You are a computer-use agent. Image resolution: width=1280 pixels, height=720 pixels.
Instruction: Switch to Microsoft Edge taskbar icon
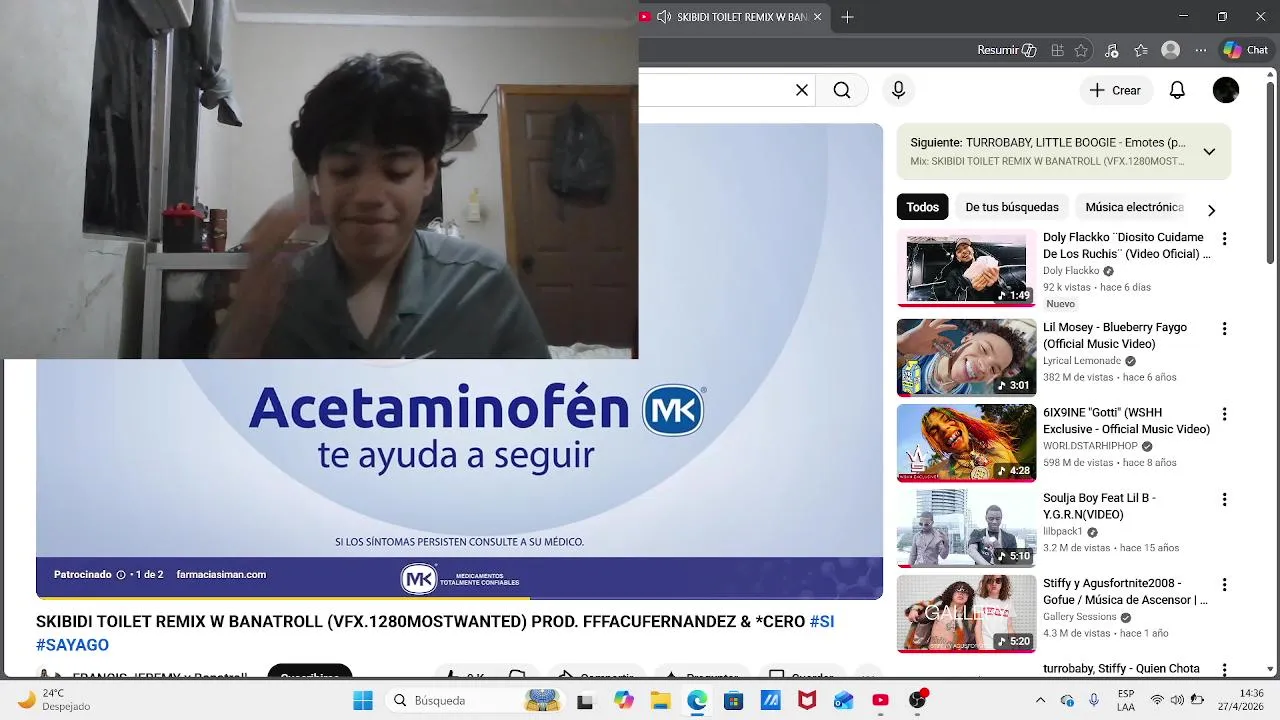pos(697,700)
